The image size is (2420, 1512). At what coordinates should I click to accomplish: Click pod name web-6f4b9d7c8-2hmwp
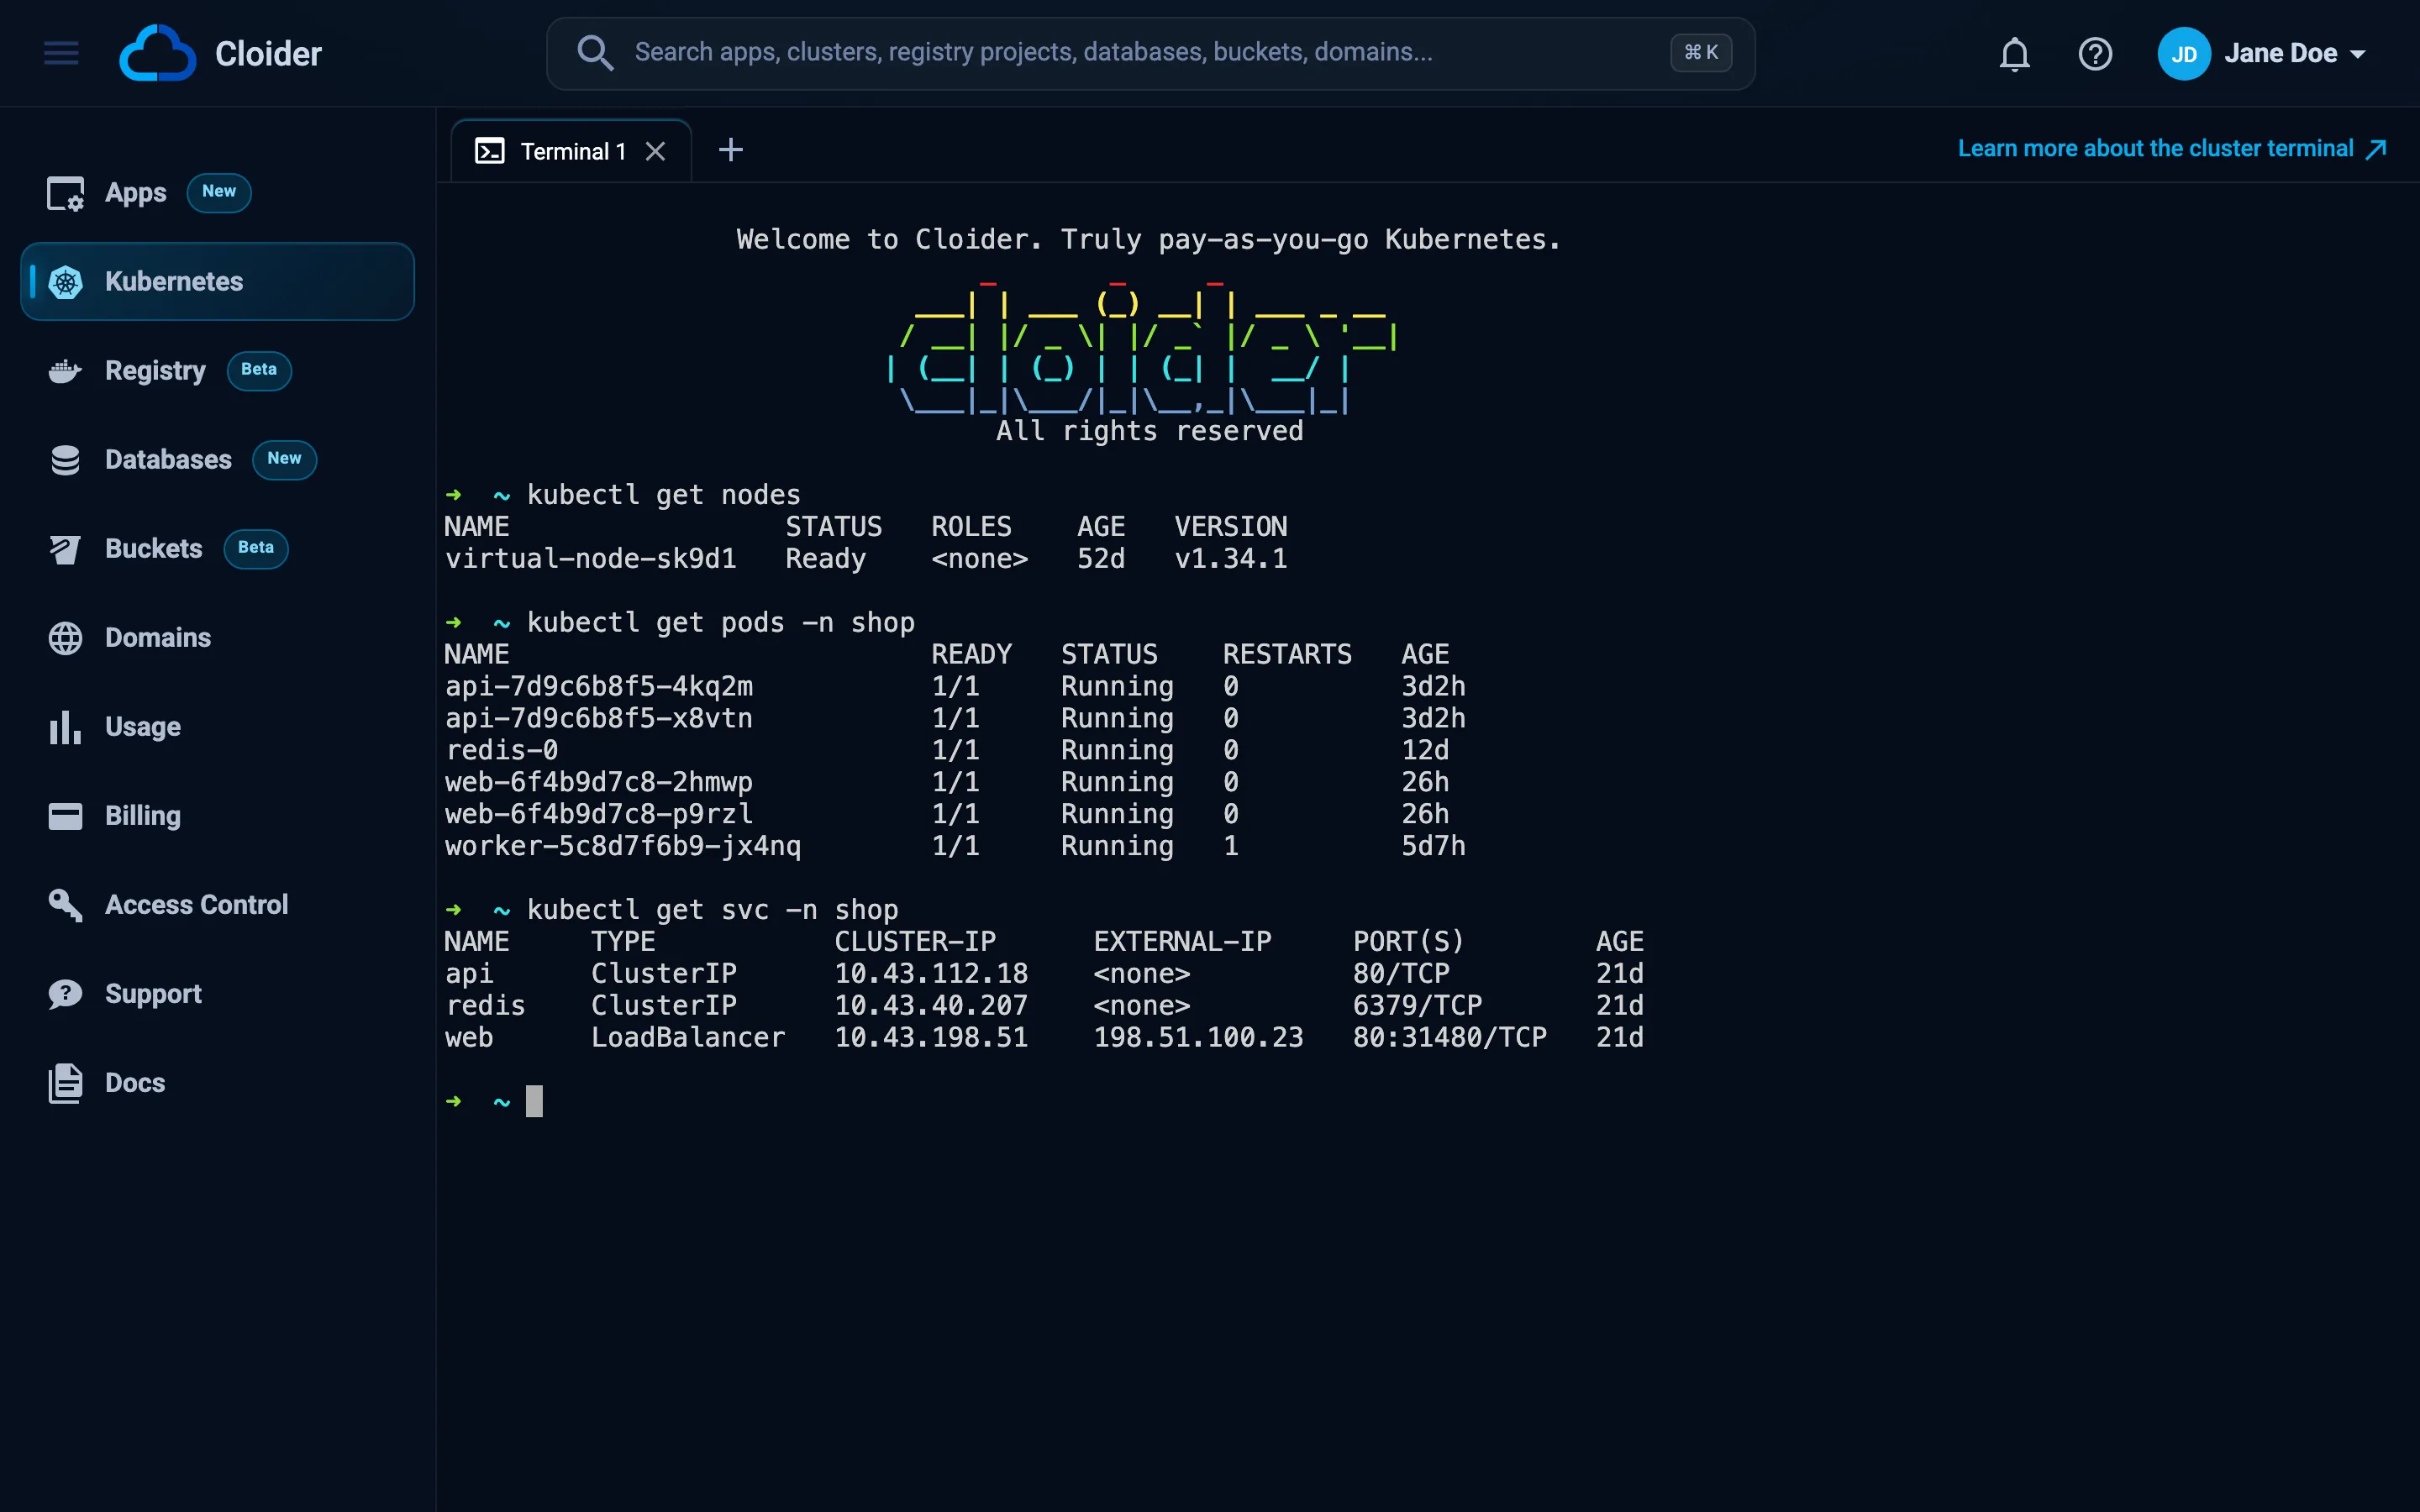(x=599, y=782)
